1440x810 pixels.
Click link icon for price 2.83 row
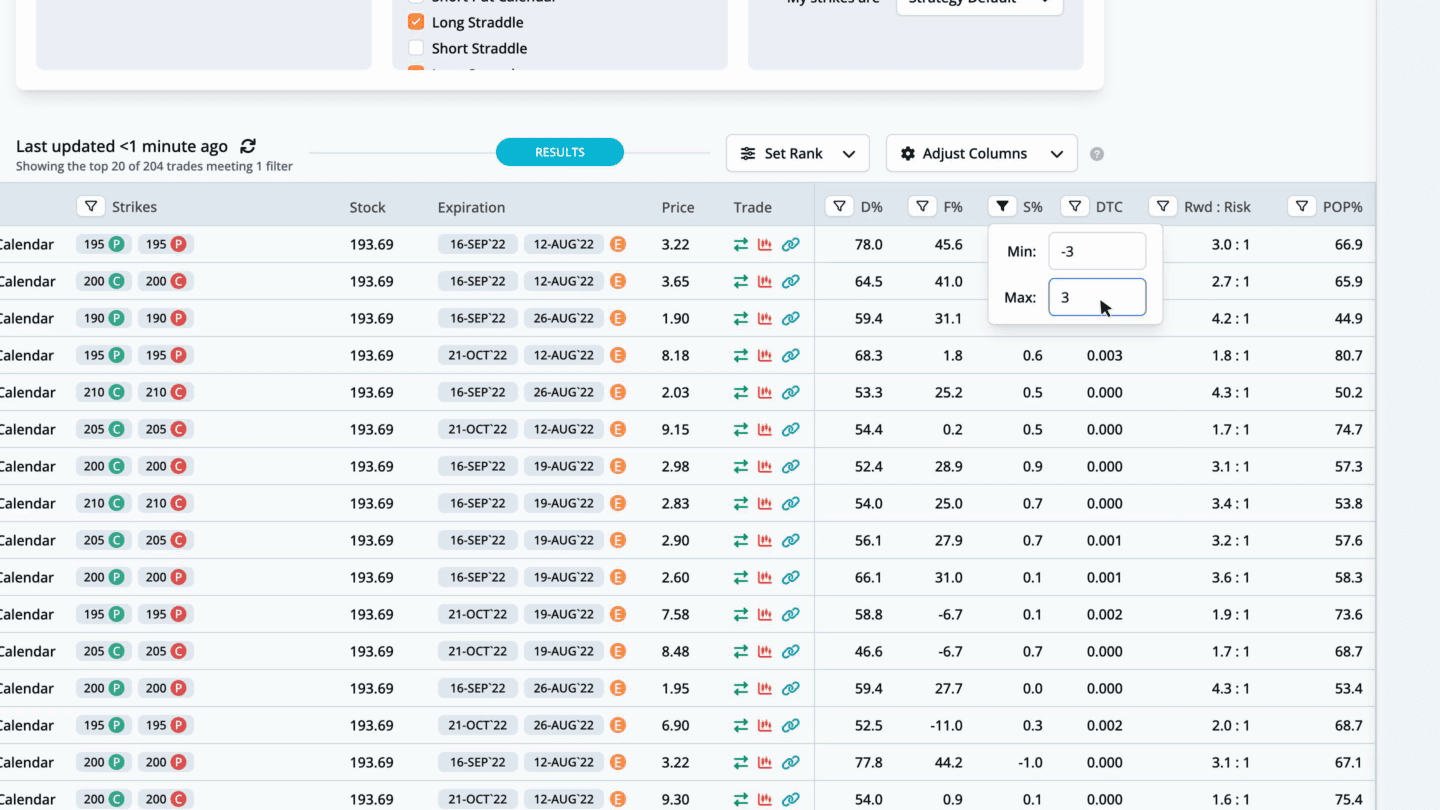tap(790, 504)
